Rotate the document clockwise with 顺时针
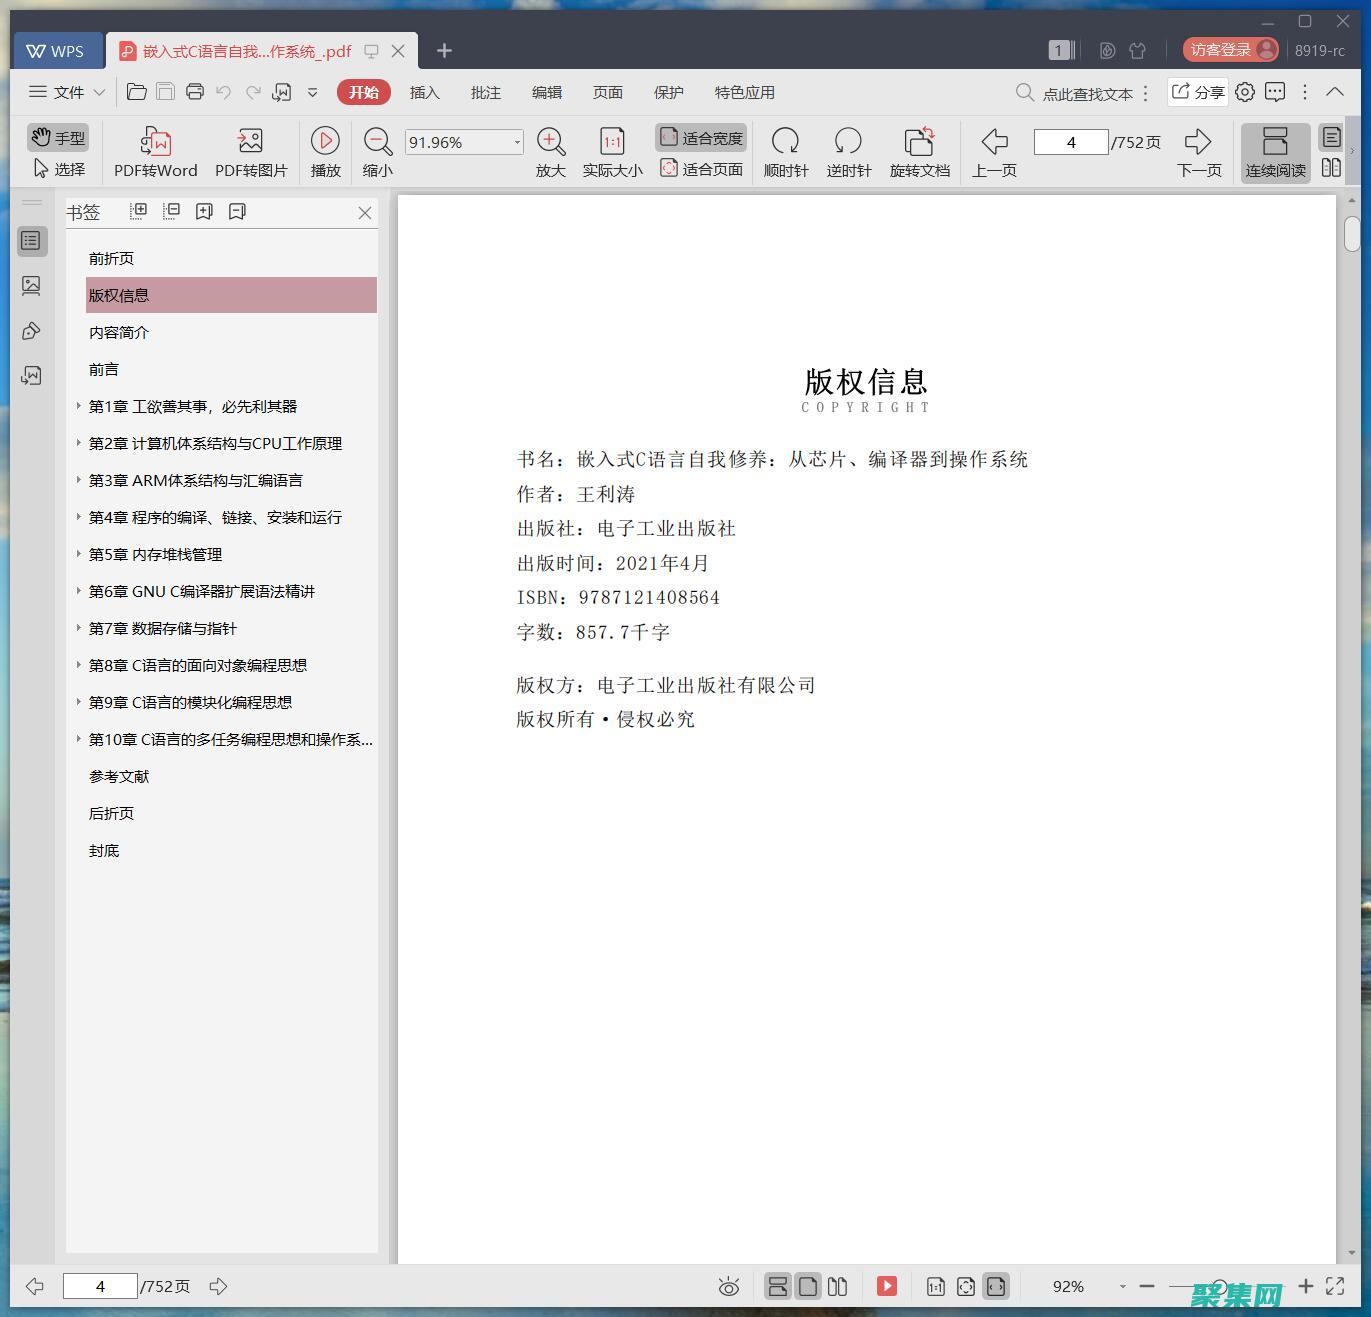The width and height of the screenshot is (1371, 1317). 786,150
